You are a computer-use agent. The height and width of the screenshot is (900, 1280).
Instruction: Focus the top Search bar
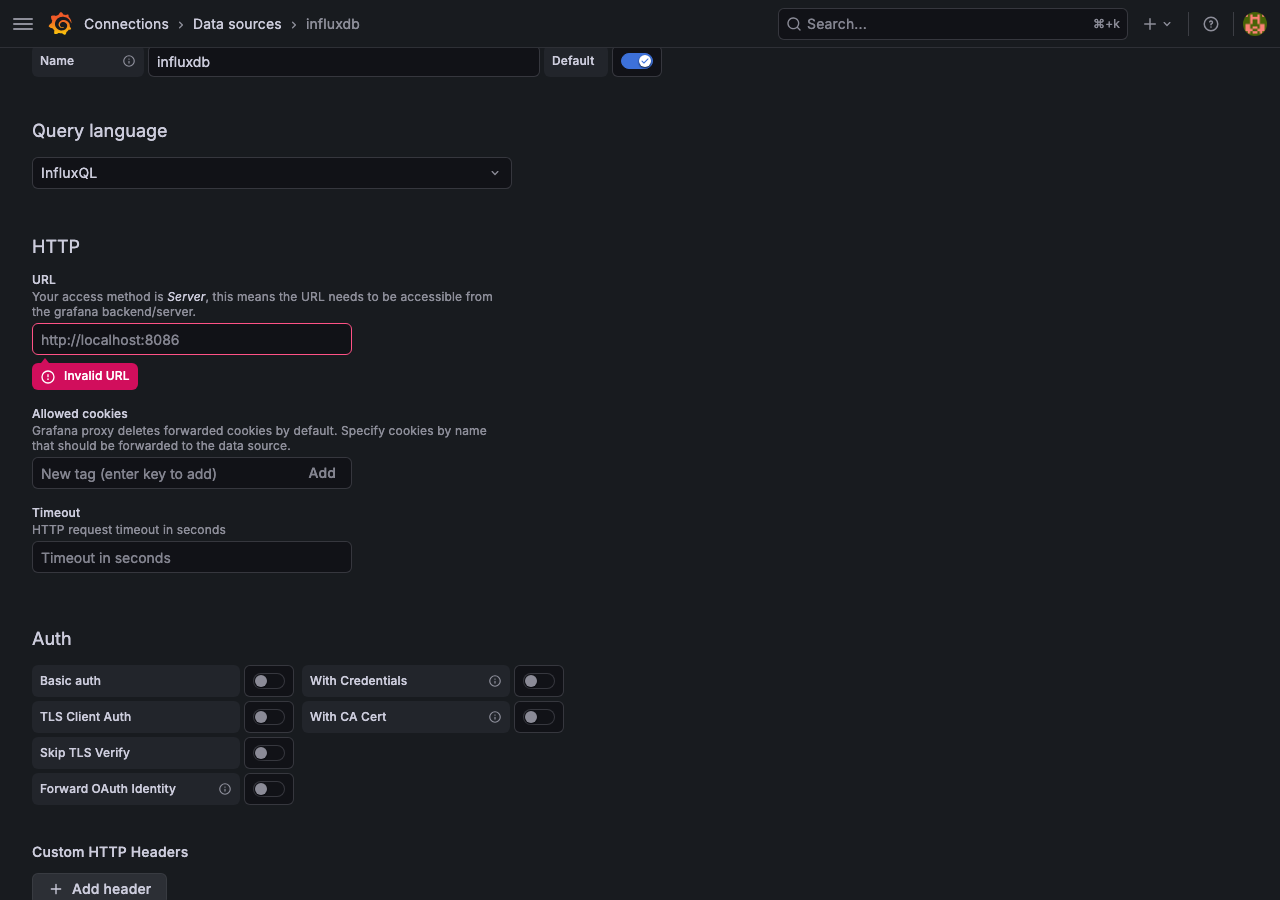[x=952, y=24]
